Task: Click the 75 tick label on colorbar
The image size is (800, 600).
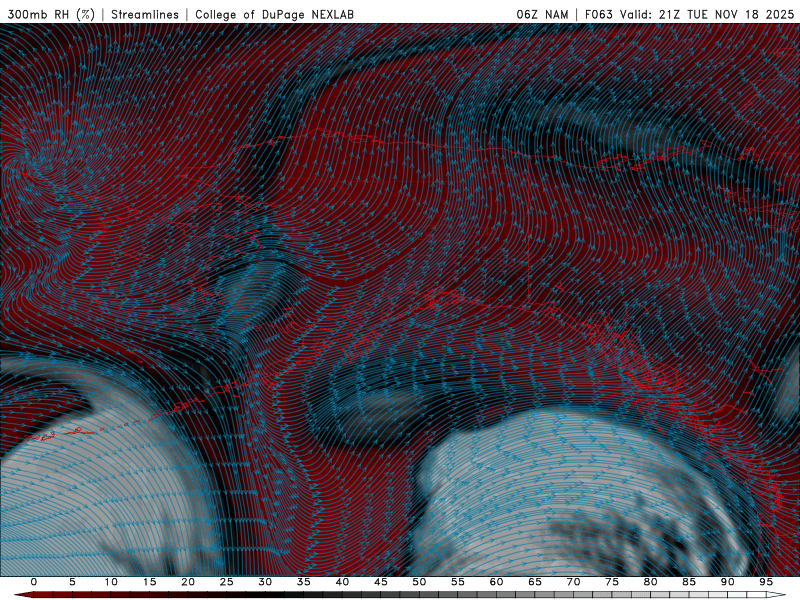Action: (612, 582)
